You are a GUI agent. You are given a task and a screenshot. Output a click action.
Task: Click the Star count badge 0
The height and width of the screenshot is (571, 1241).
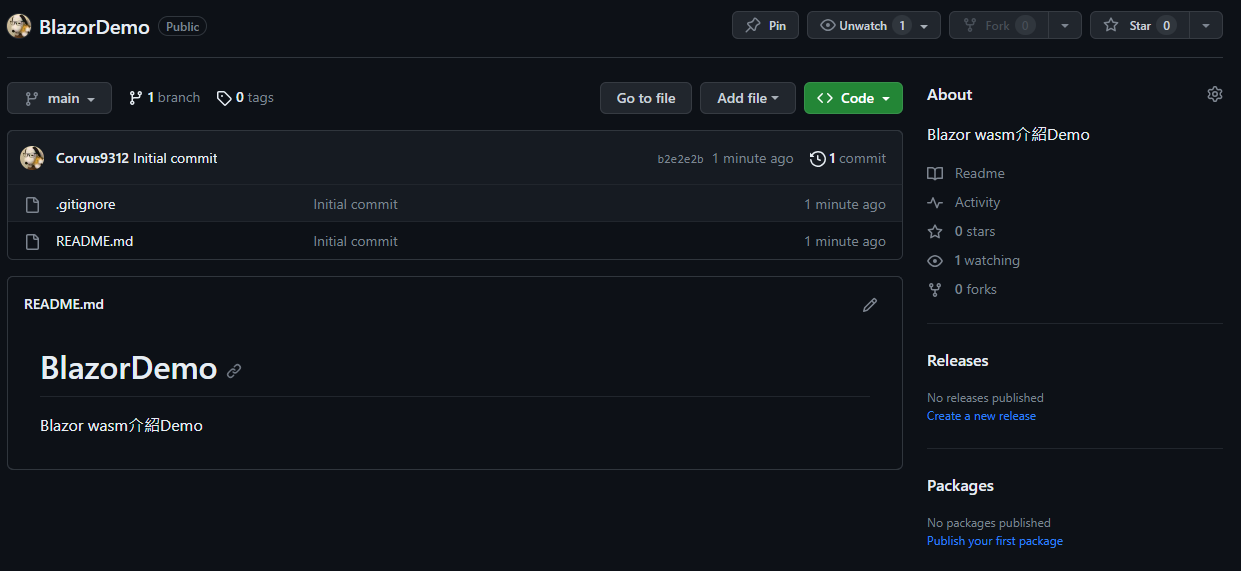pyautogui.click(x=1166, y=26)
